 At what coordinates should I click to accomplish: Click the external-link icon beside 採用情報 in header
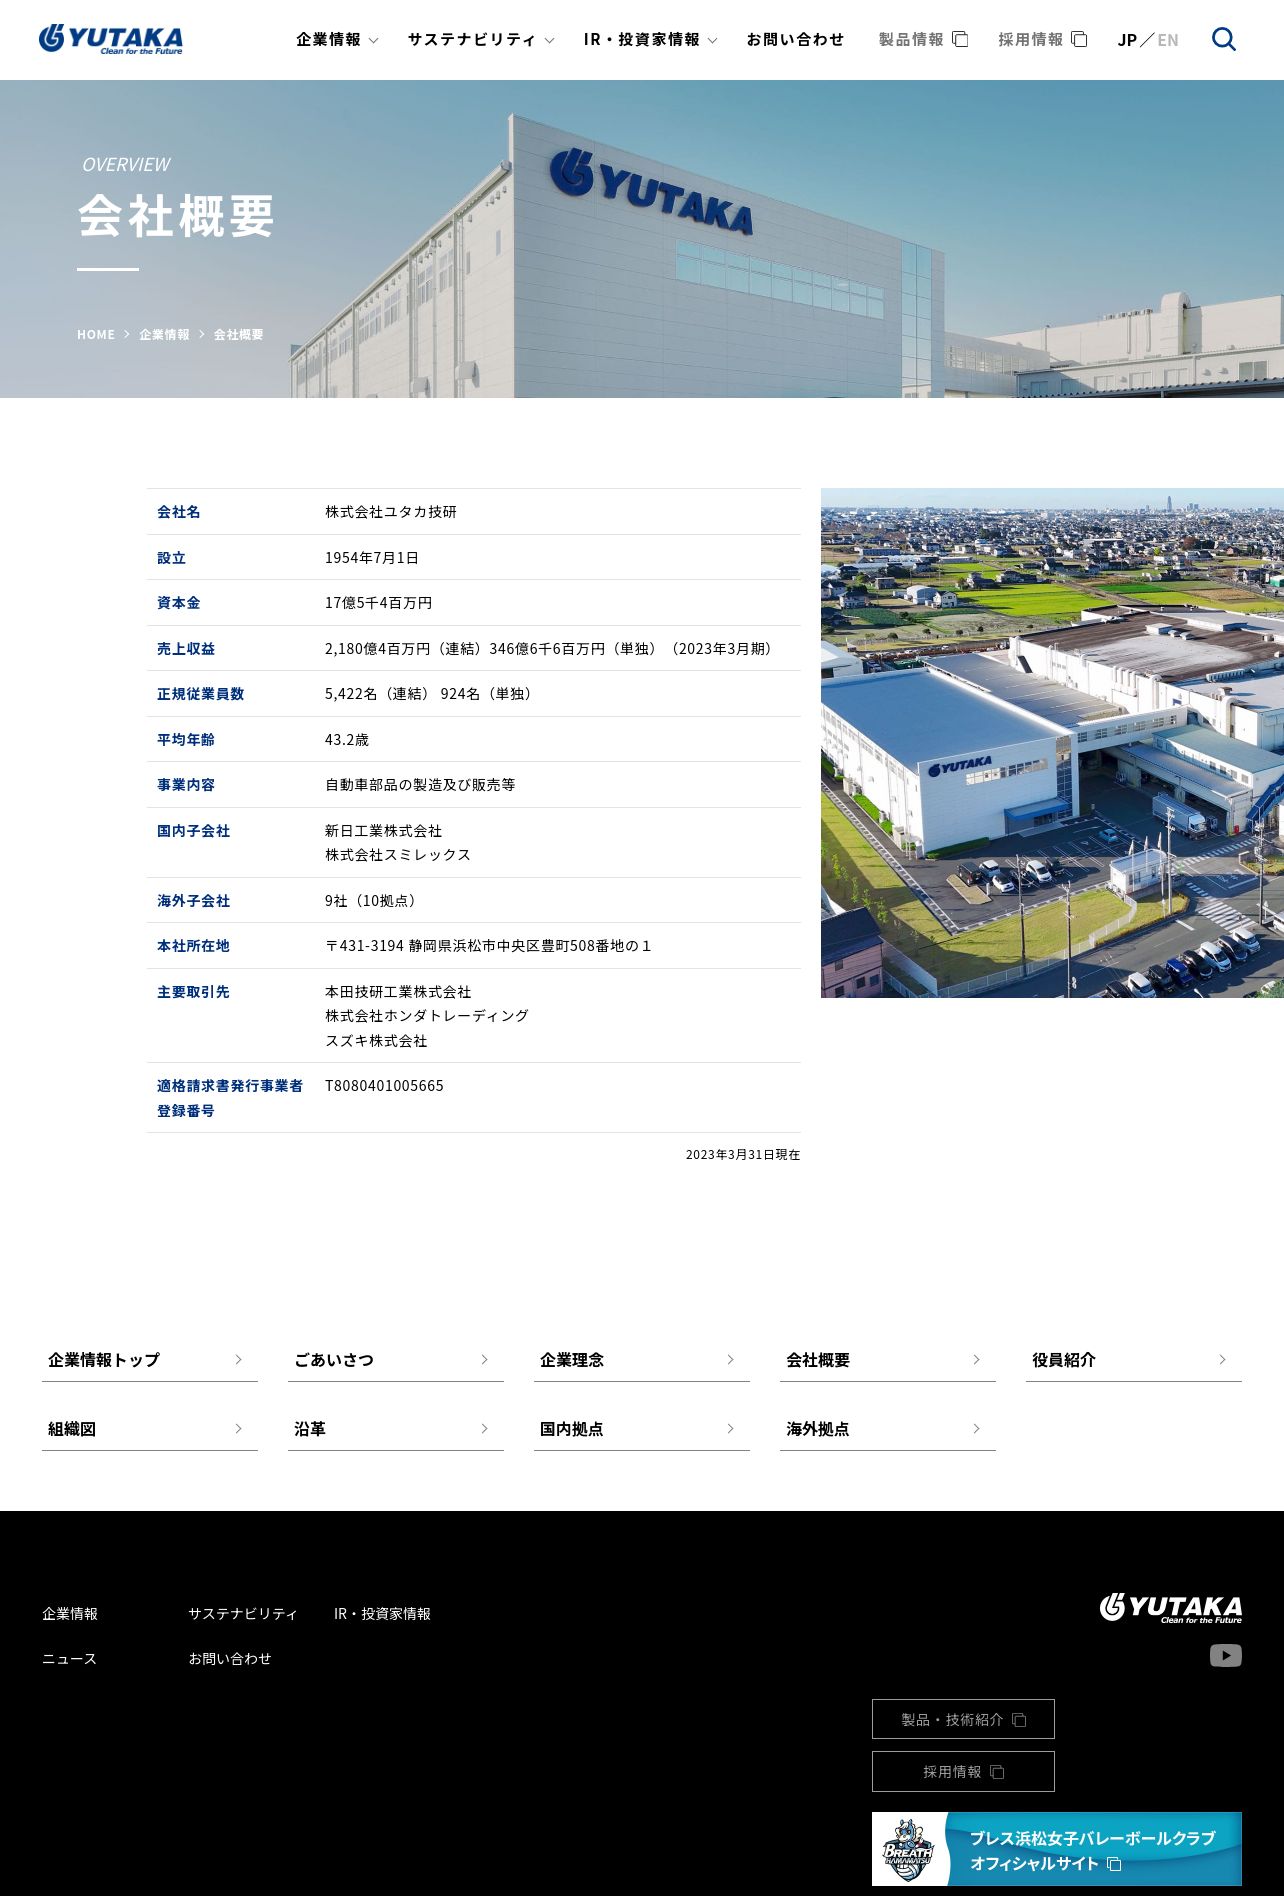(x=1079, y=39)
